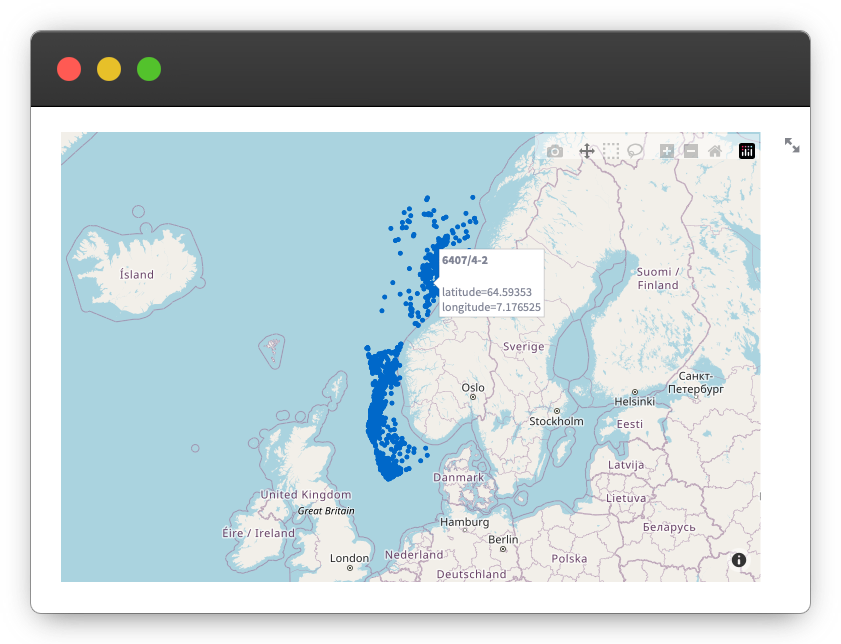
Task: Choose the Lasso Select tool
Action: tap(635, 151)
